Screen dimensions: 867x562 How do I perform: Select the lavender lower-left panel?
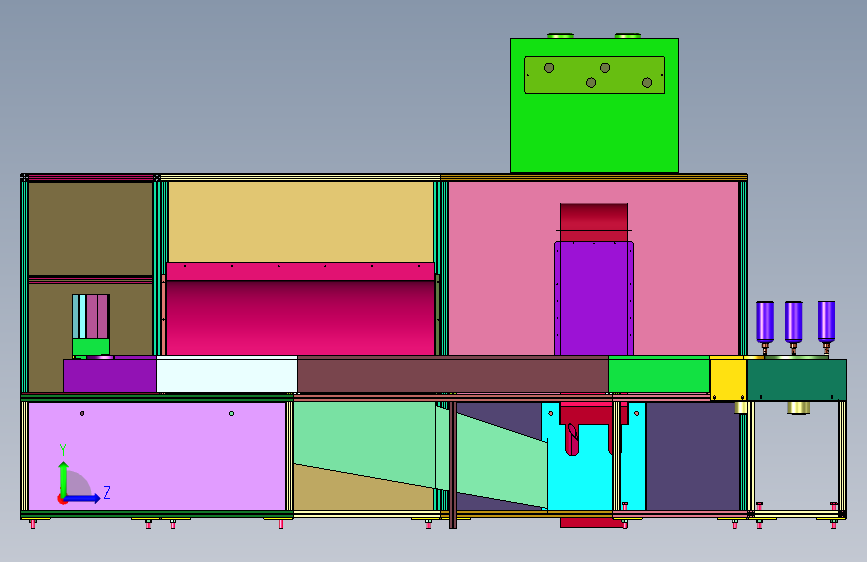click(x=156, y=456)
